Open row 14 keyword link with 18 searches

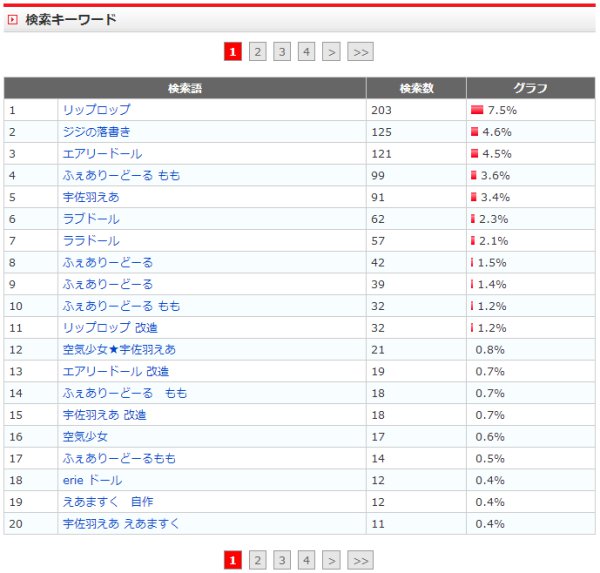click(x=125, y=393)
